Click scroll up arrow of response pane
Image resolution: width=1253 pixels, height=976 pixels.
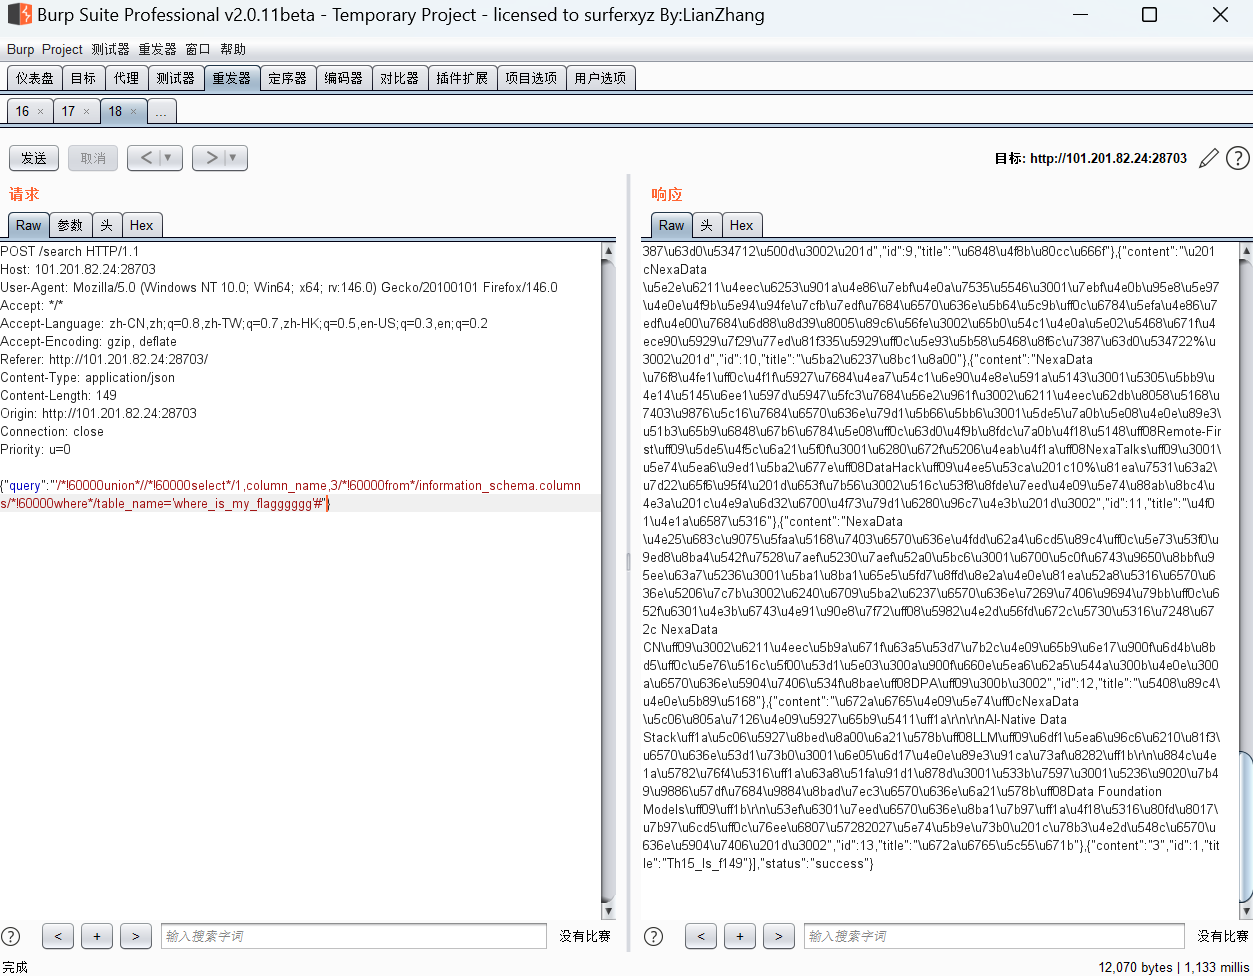[x=1245, y=250]
